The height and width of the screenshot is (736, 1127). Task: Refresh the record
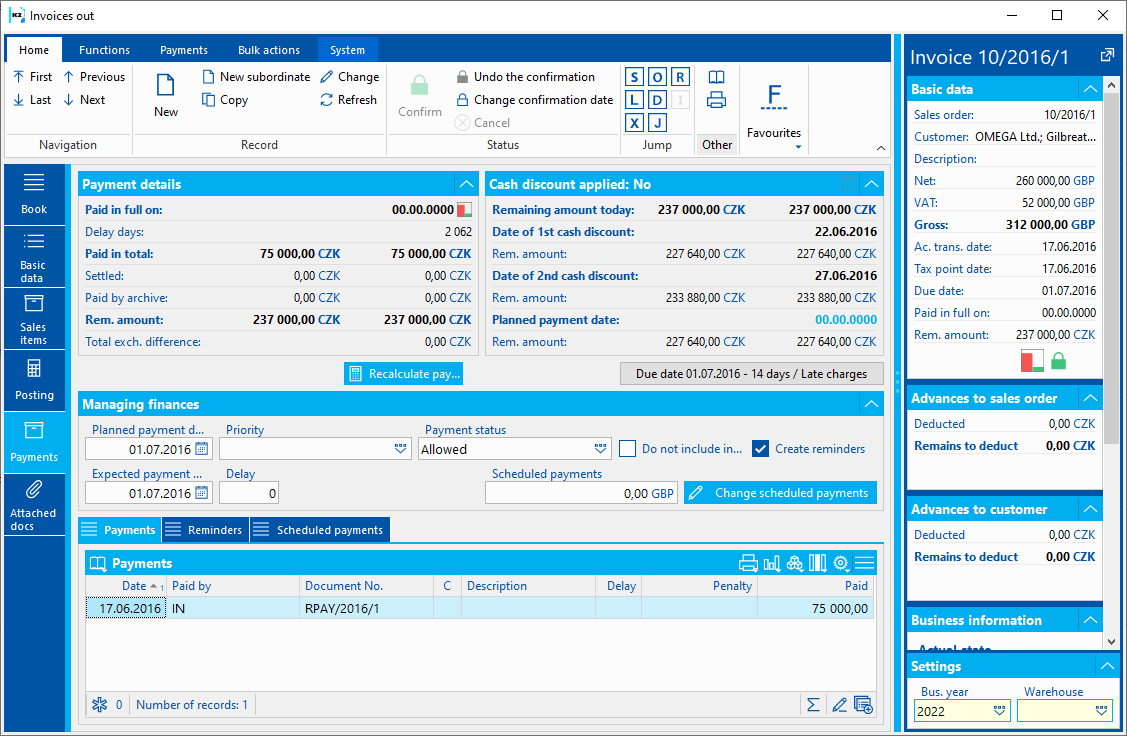(x=349, y=100)
